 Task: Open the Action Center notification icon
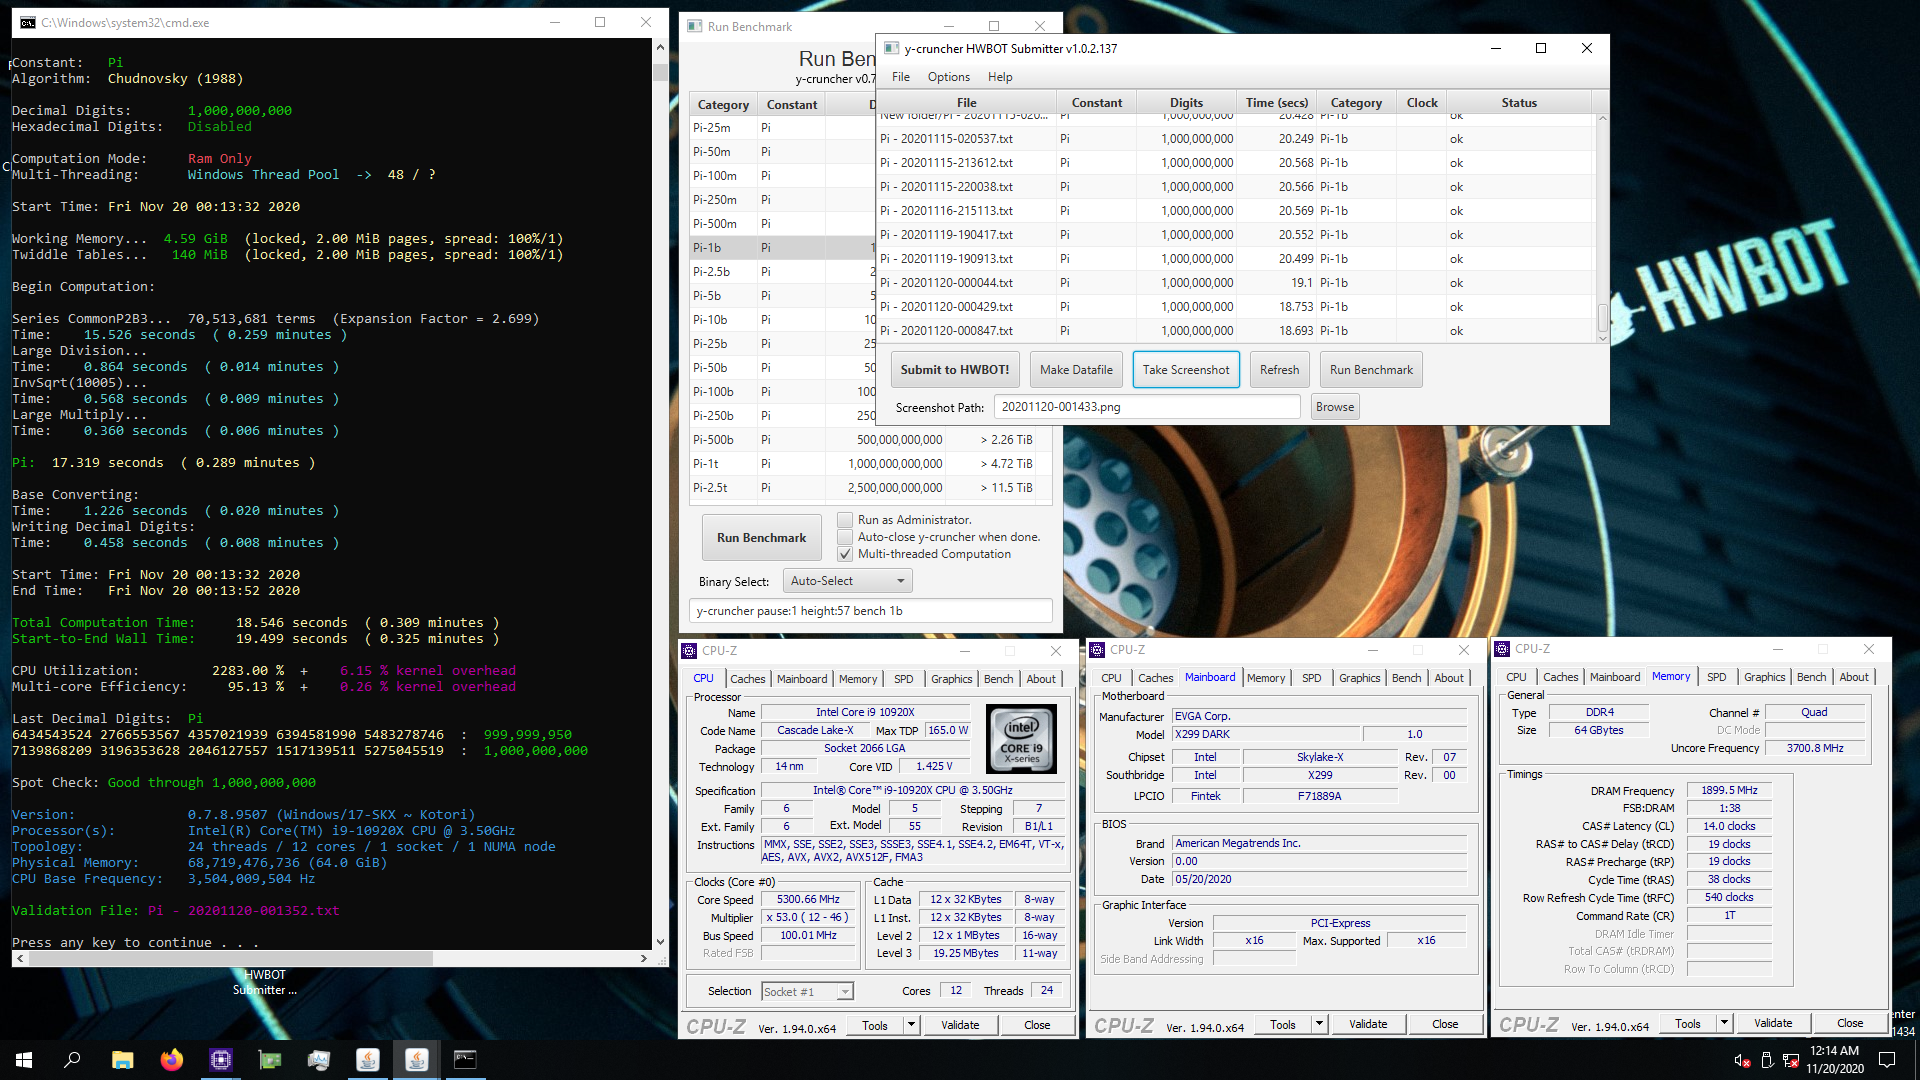[x=1887, y=1060]
